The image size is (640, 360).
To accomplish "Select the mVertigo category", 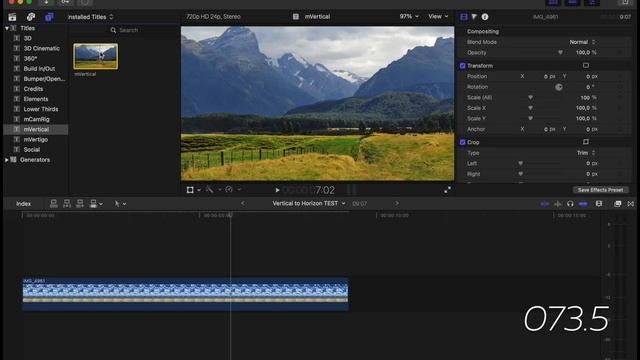I will coord(36,140).
